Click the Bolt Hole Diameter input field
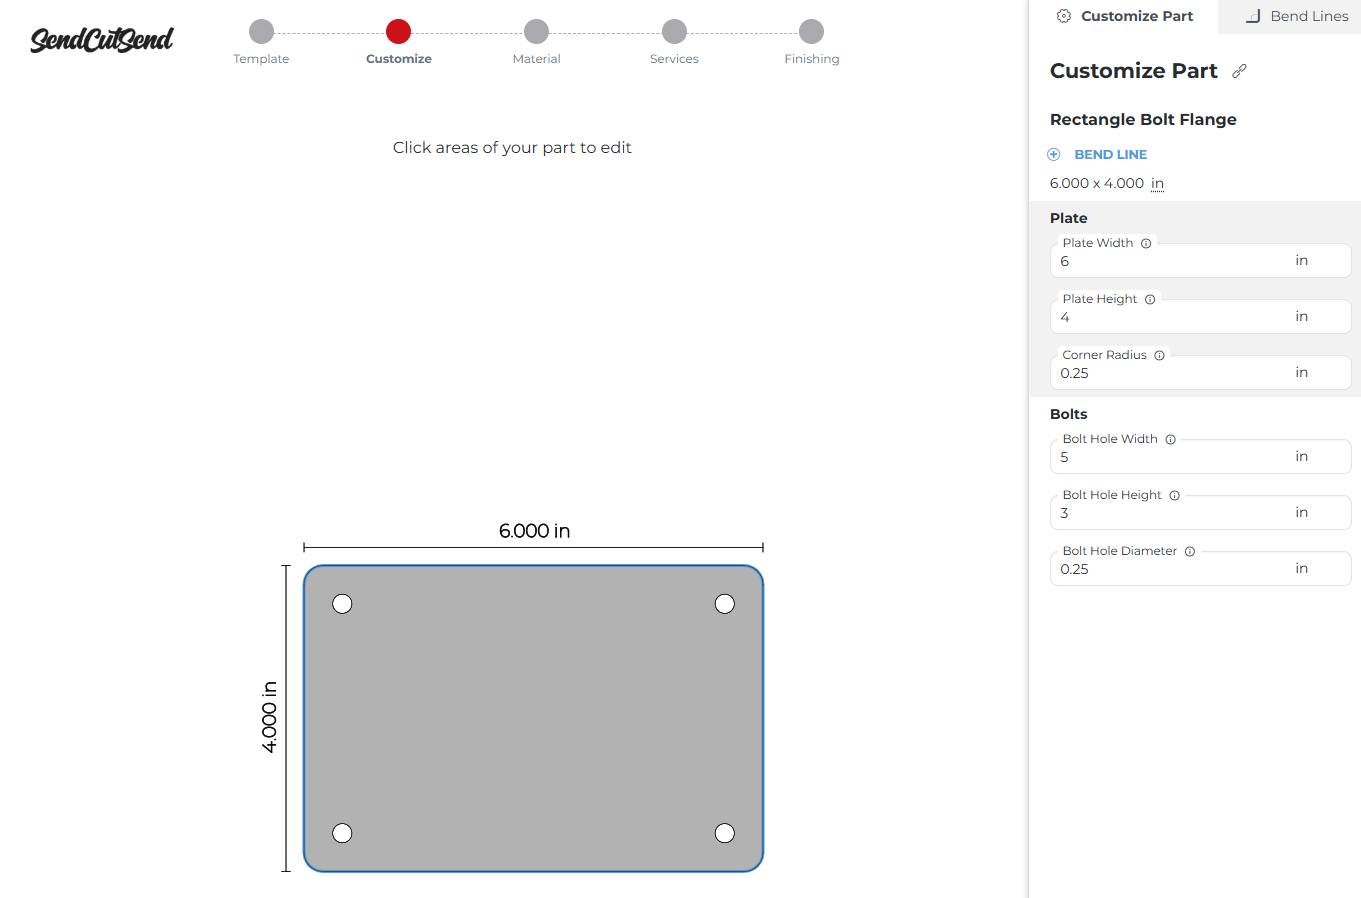This screenshot has height=898, width=1361. pos(1200,569)
